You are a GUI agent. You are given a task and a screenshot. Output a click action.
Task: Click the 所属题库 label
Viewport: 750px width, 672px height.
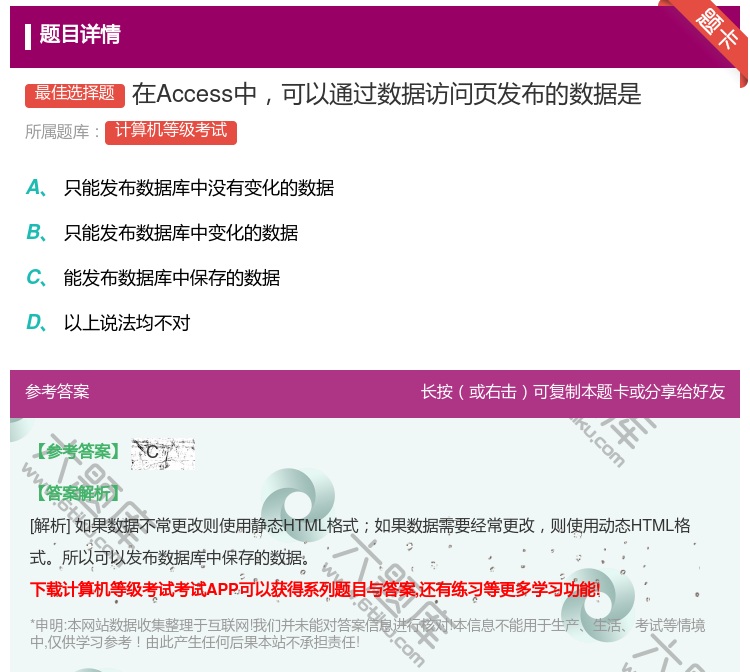62,132
